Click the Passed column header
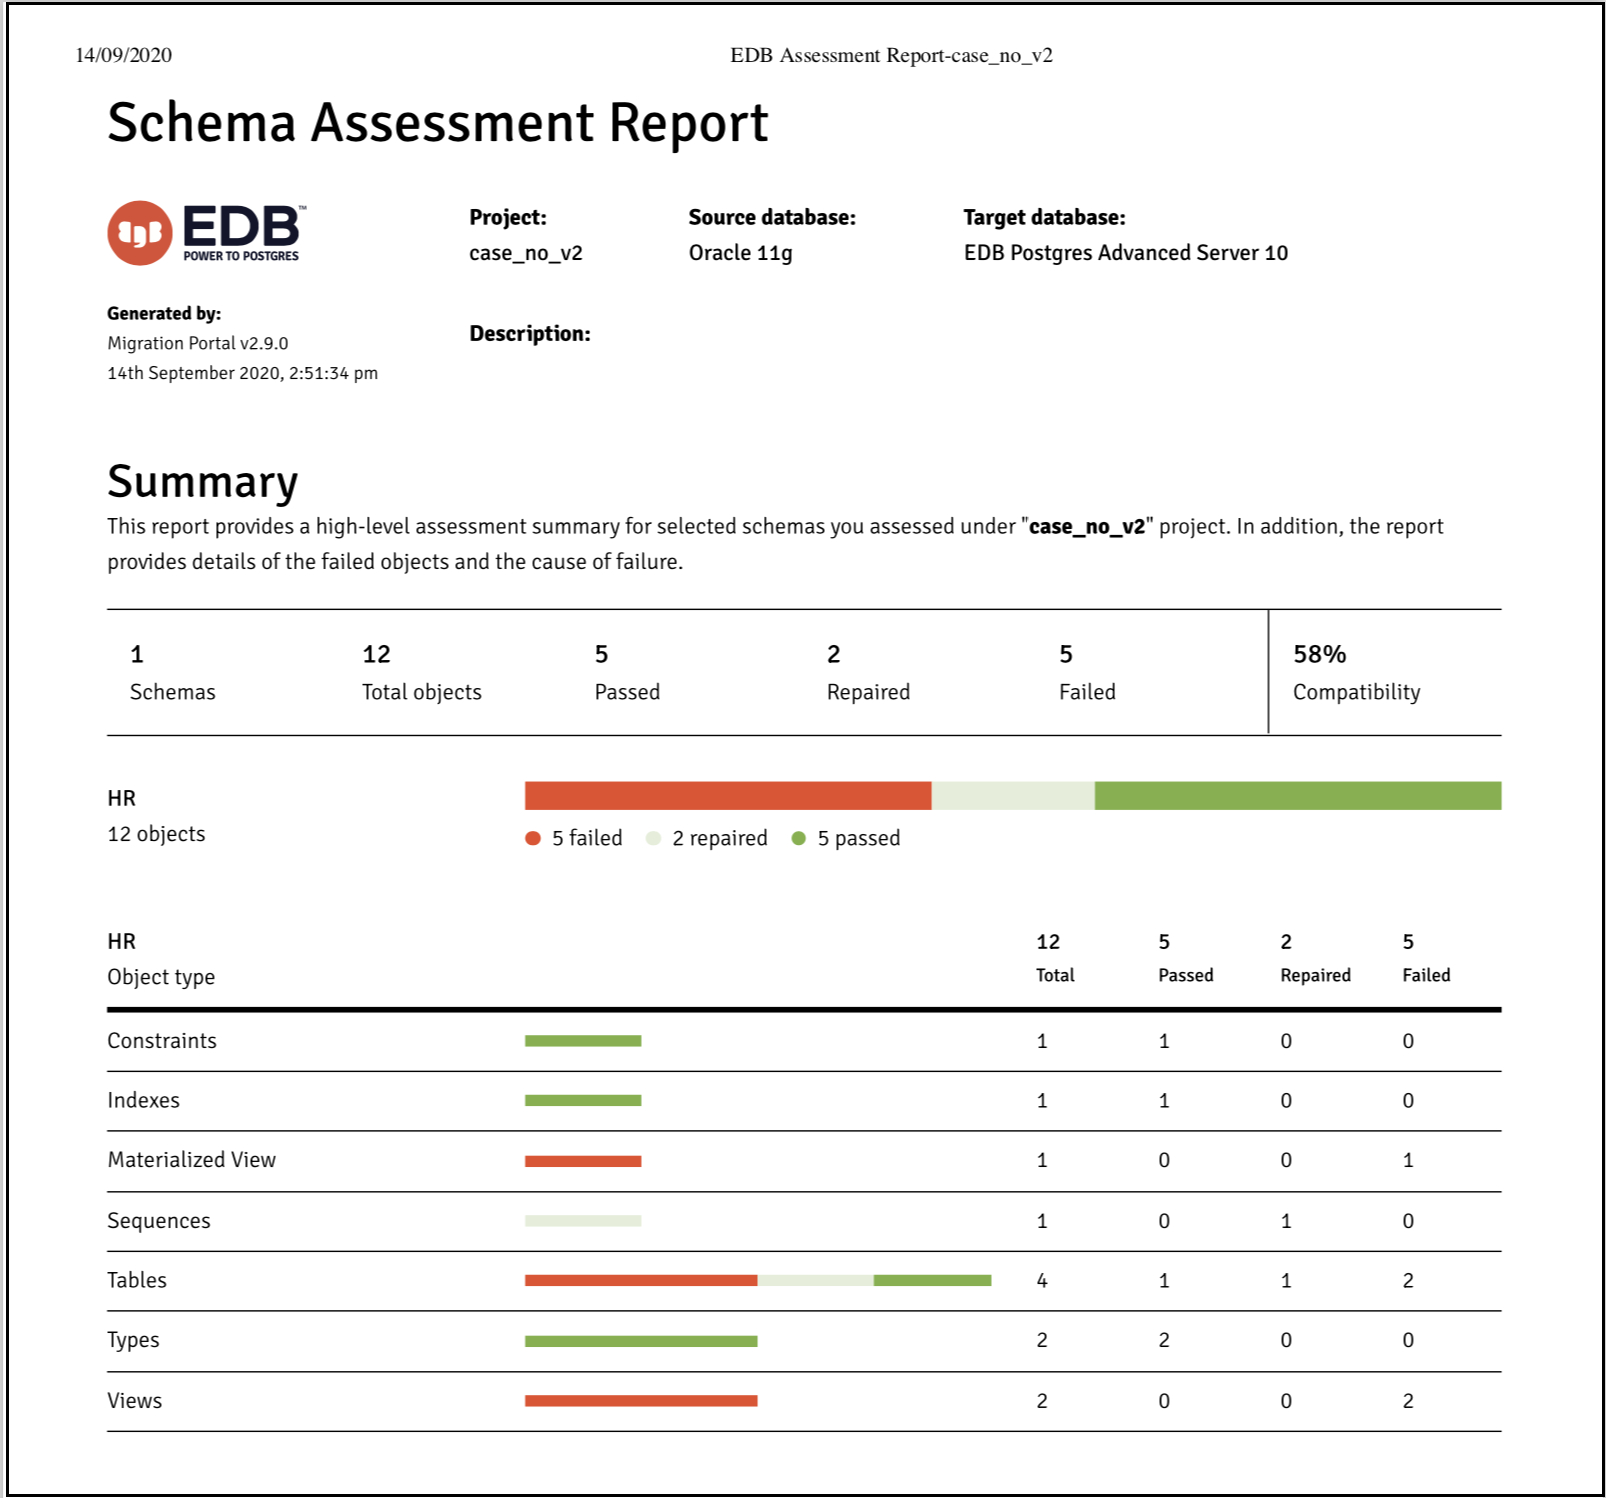 [x=1186, y=975]
